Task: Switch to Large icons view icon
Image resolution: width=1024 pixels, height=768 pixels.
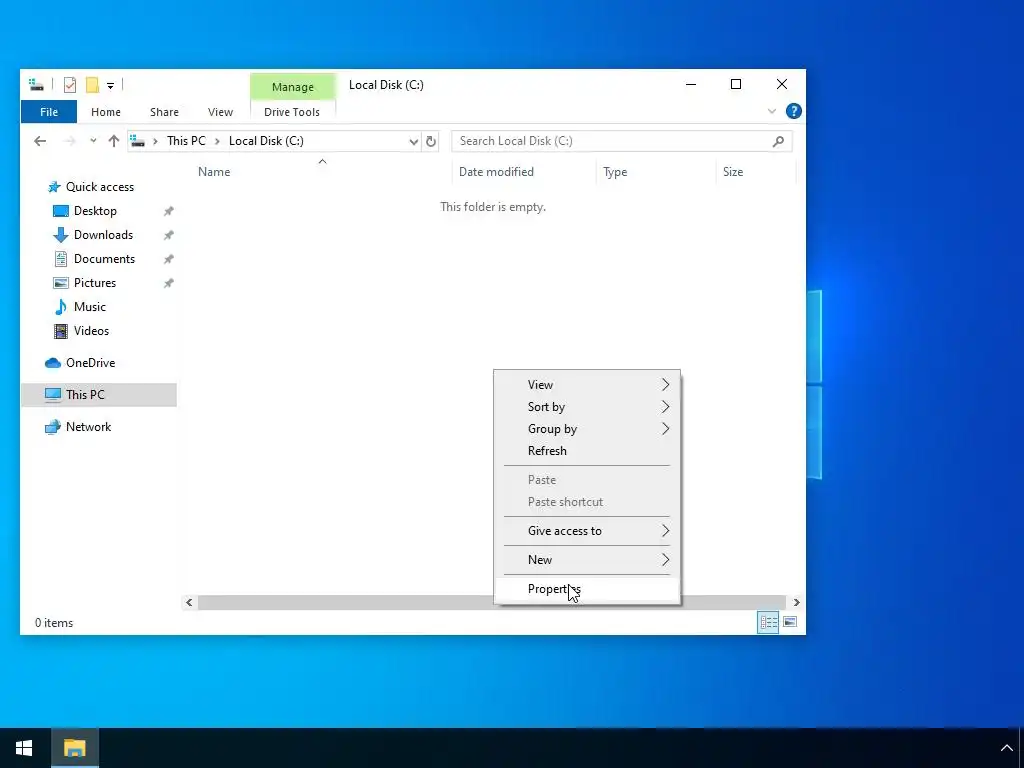Action: coord(790,622)
